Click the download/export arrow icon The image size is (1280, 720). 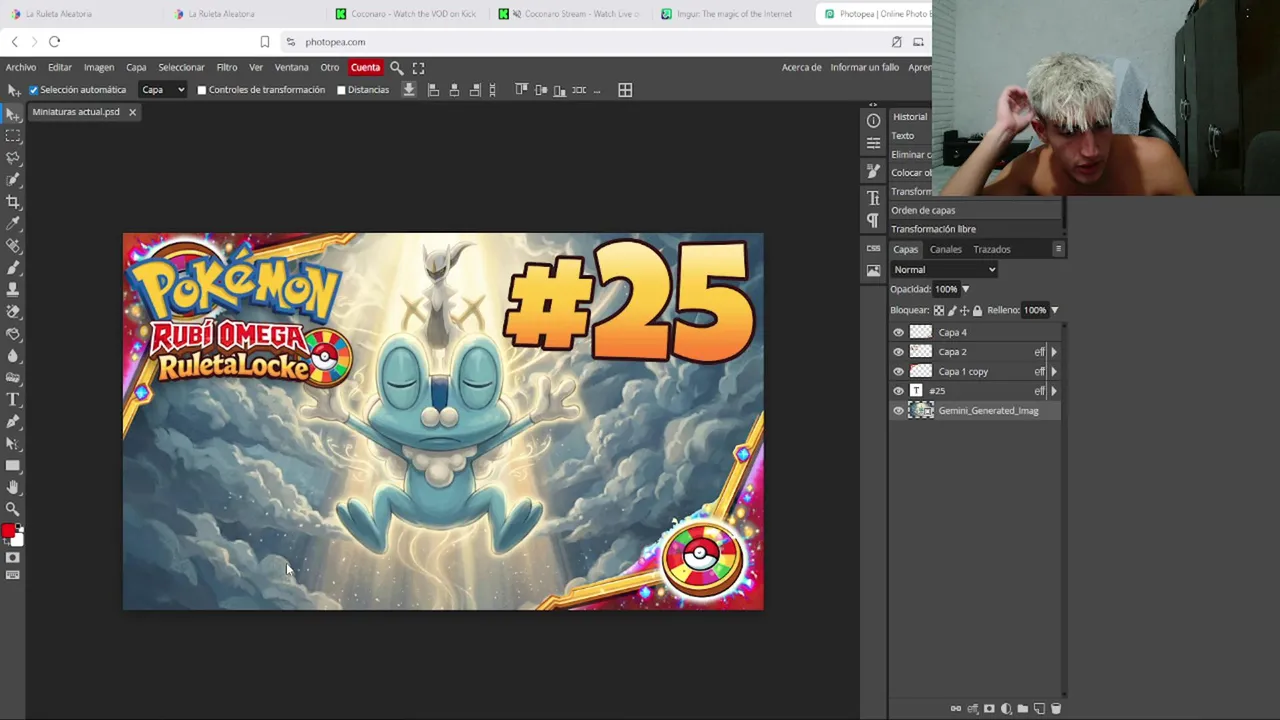pos(409,90)
